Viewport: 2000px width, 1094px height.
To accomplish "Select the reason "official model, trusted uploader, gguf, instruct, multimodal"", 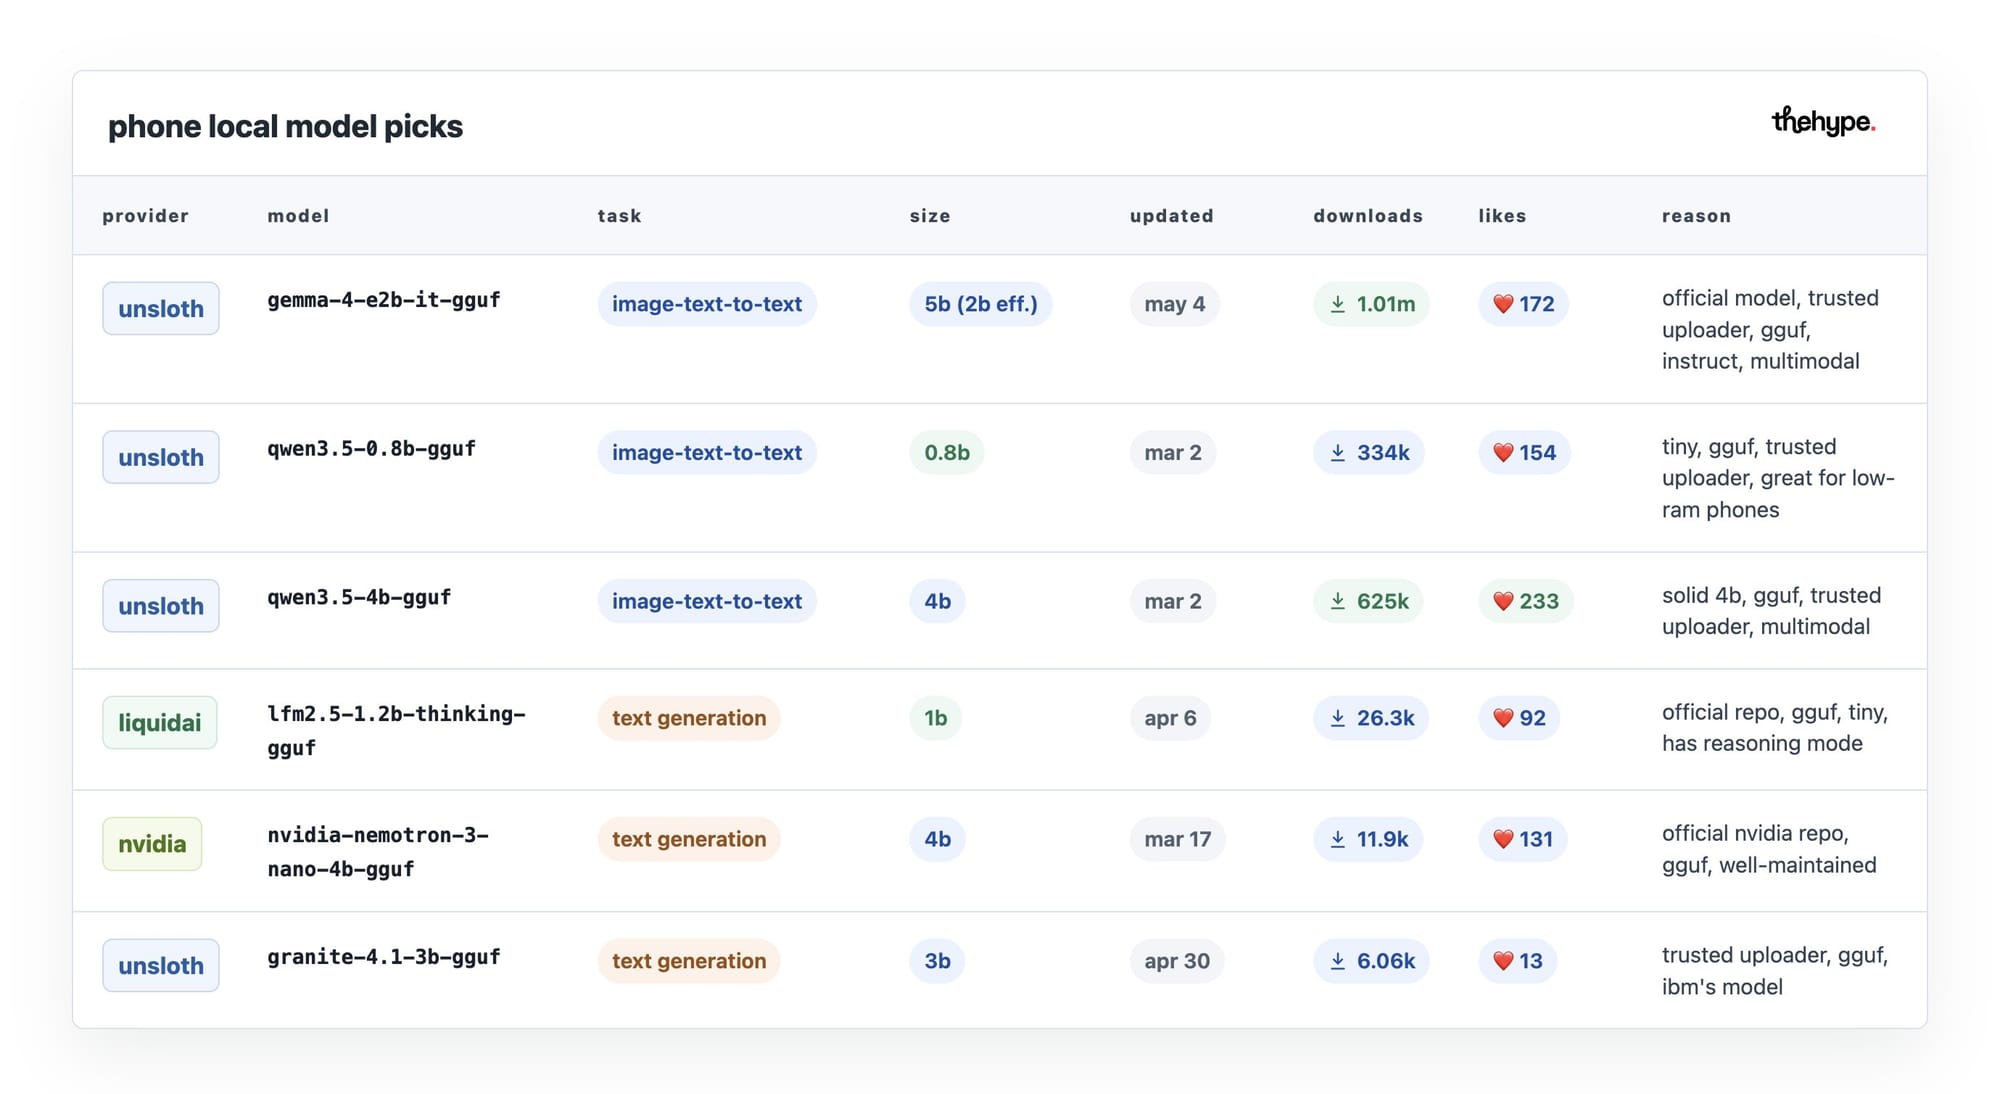I will (1770, 329).
